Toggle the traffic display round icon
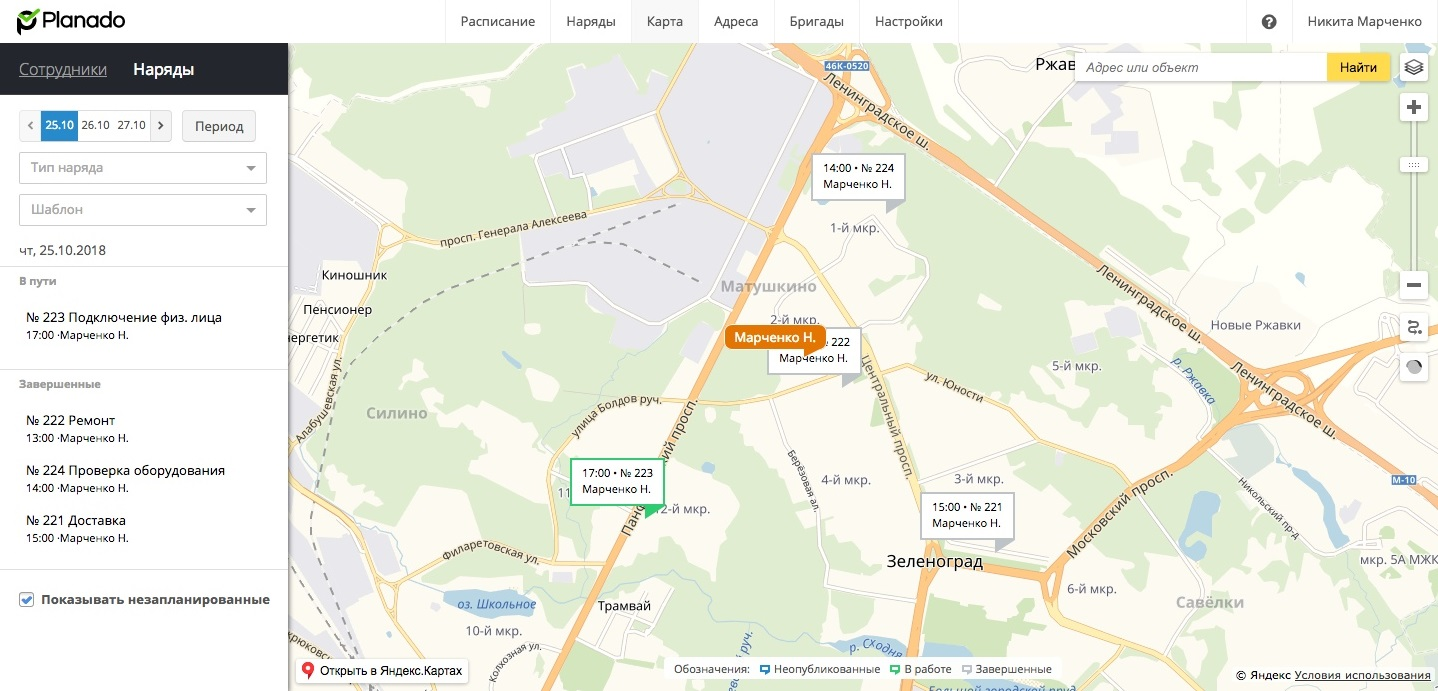 (x=1413, y=367)
